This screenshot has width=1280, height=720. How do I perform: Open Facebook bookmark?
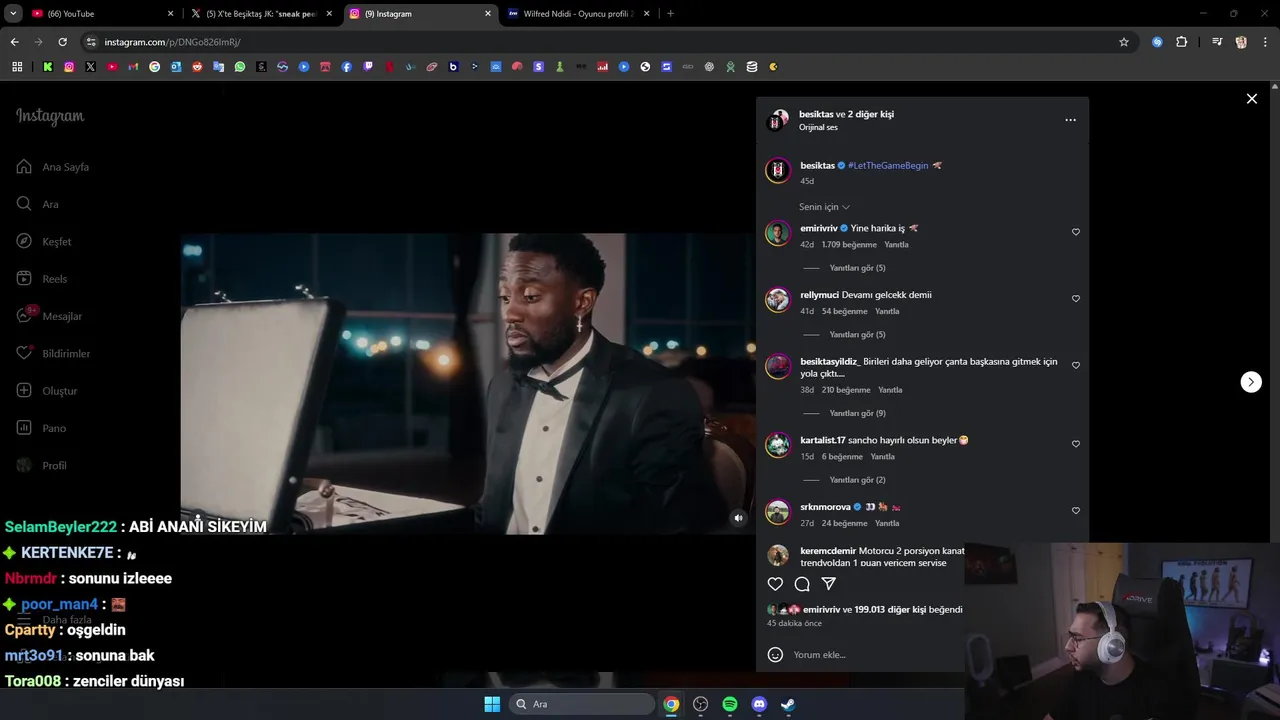[347, 67]
